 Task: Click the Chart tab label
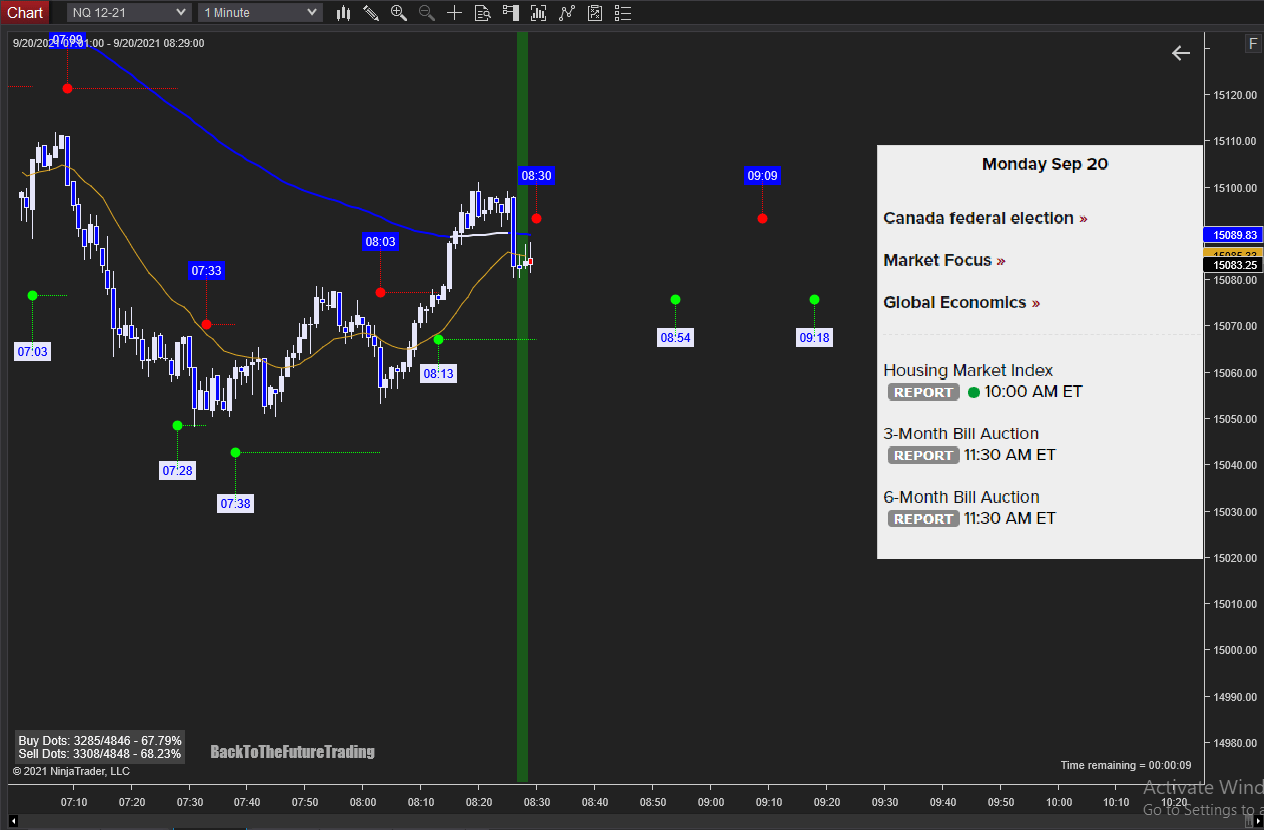[x=25, y=12]
